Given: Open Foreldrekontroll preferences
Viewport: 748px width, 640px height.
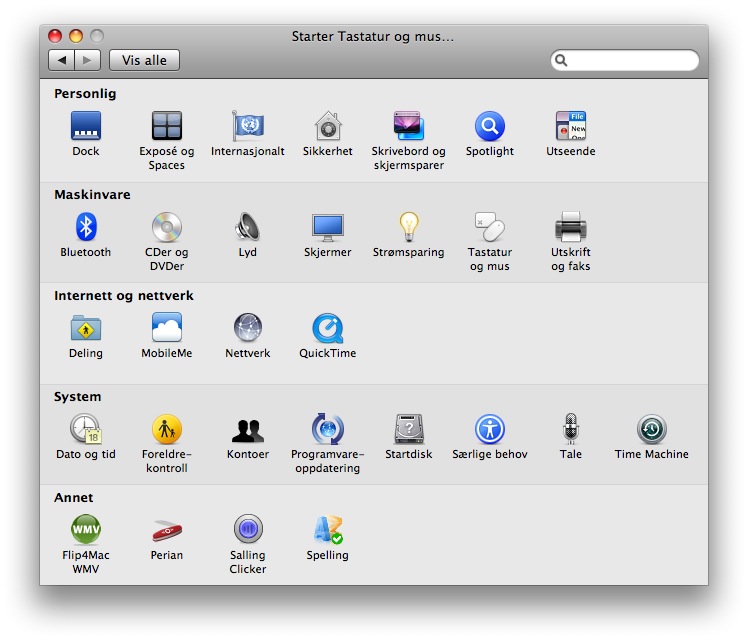Looking at the screenshot, I should (166, 429).
